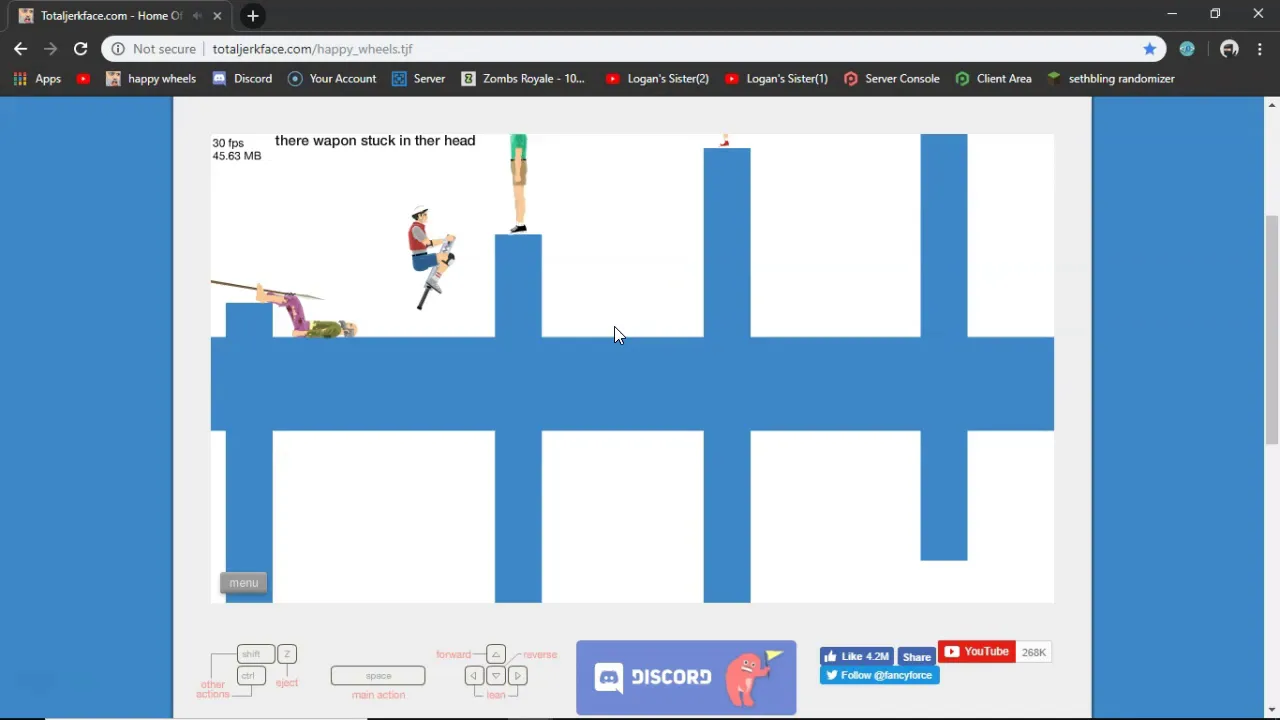Screen dimensions: 1280x720
Task: Reload the page with the refresh icon
Action: pyautogui.click(x=81, y=49)
